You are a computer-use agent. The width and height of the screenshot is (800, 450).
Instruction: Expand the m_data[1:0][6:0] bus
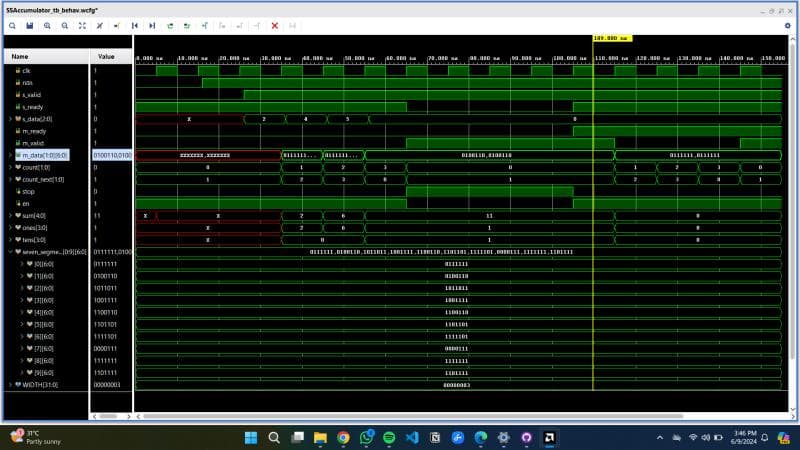point(10,155)
